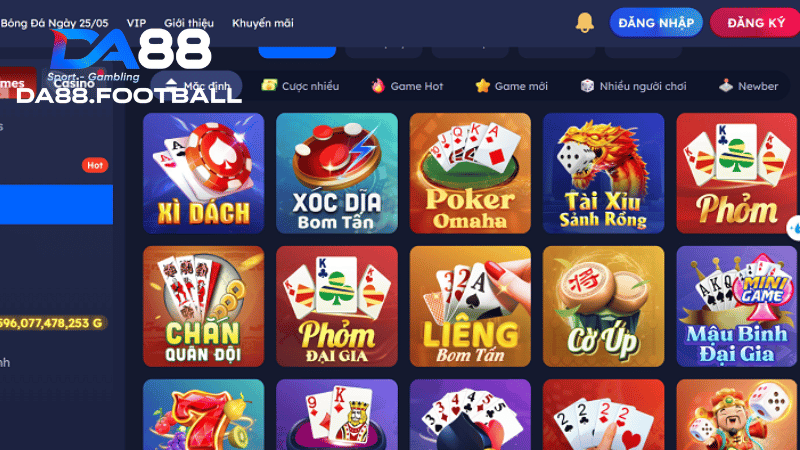The width and height of the screenshot is (800, 450).
Task: Go to the Giới thiệu page
Action: click(x=189, y=23)
